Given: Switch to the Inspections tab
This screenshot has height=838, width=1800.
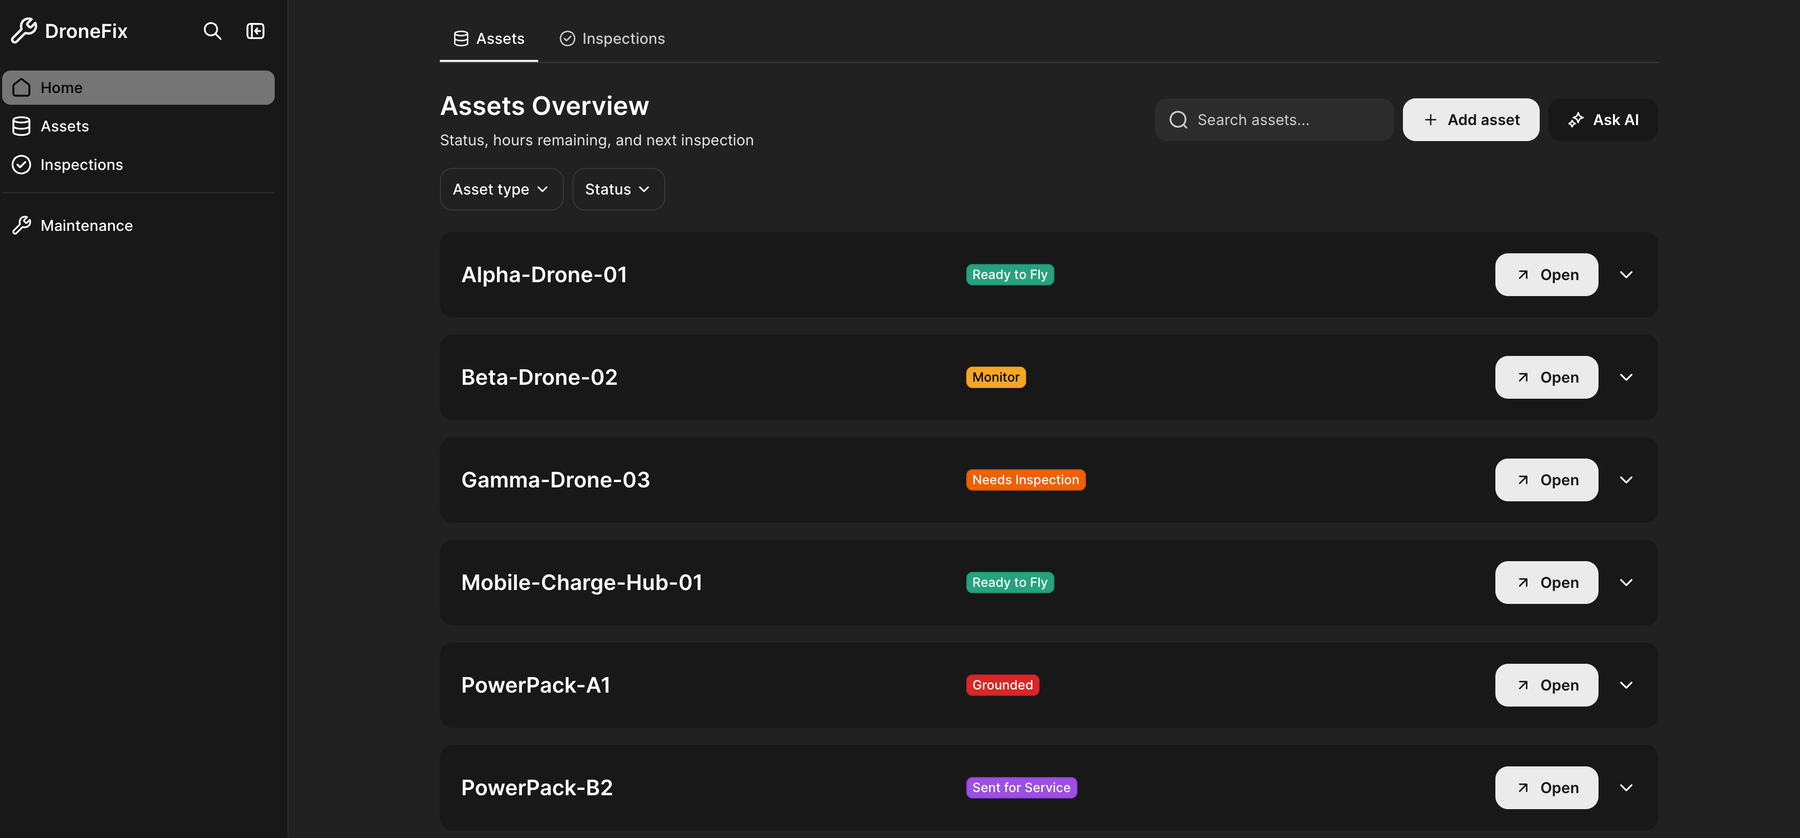Looking at the screenshot, I should coord(612,39).
